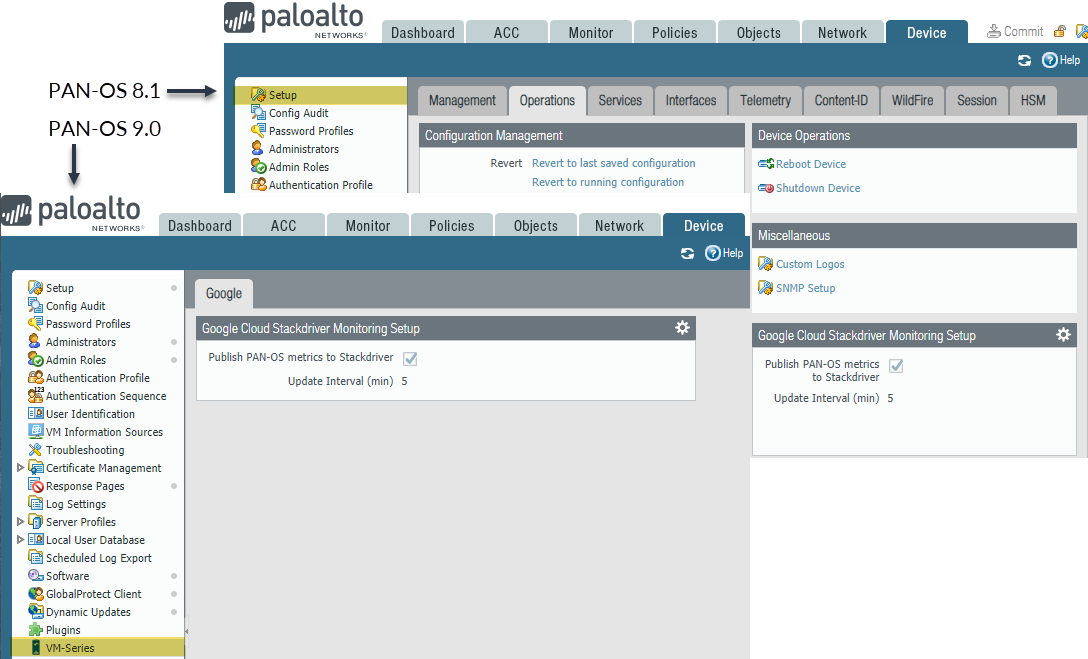Click Authentication Profile icon in PAN-OS 9.0 sidebar
The height and width of the screenshot is (659, 1088).
point(35,377)
